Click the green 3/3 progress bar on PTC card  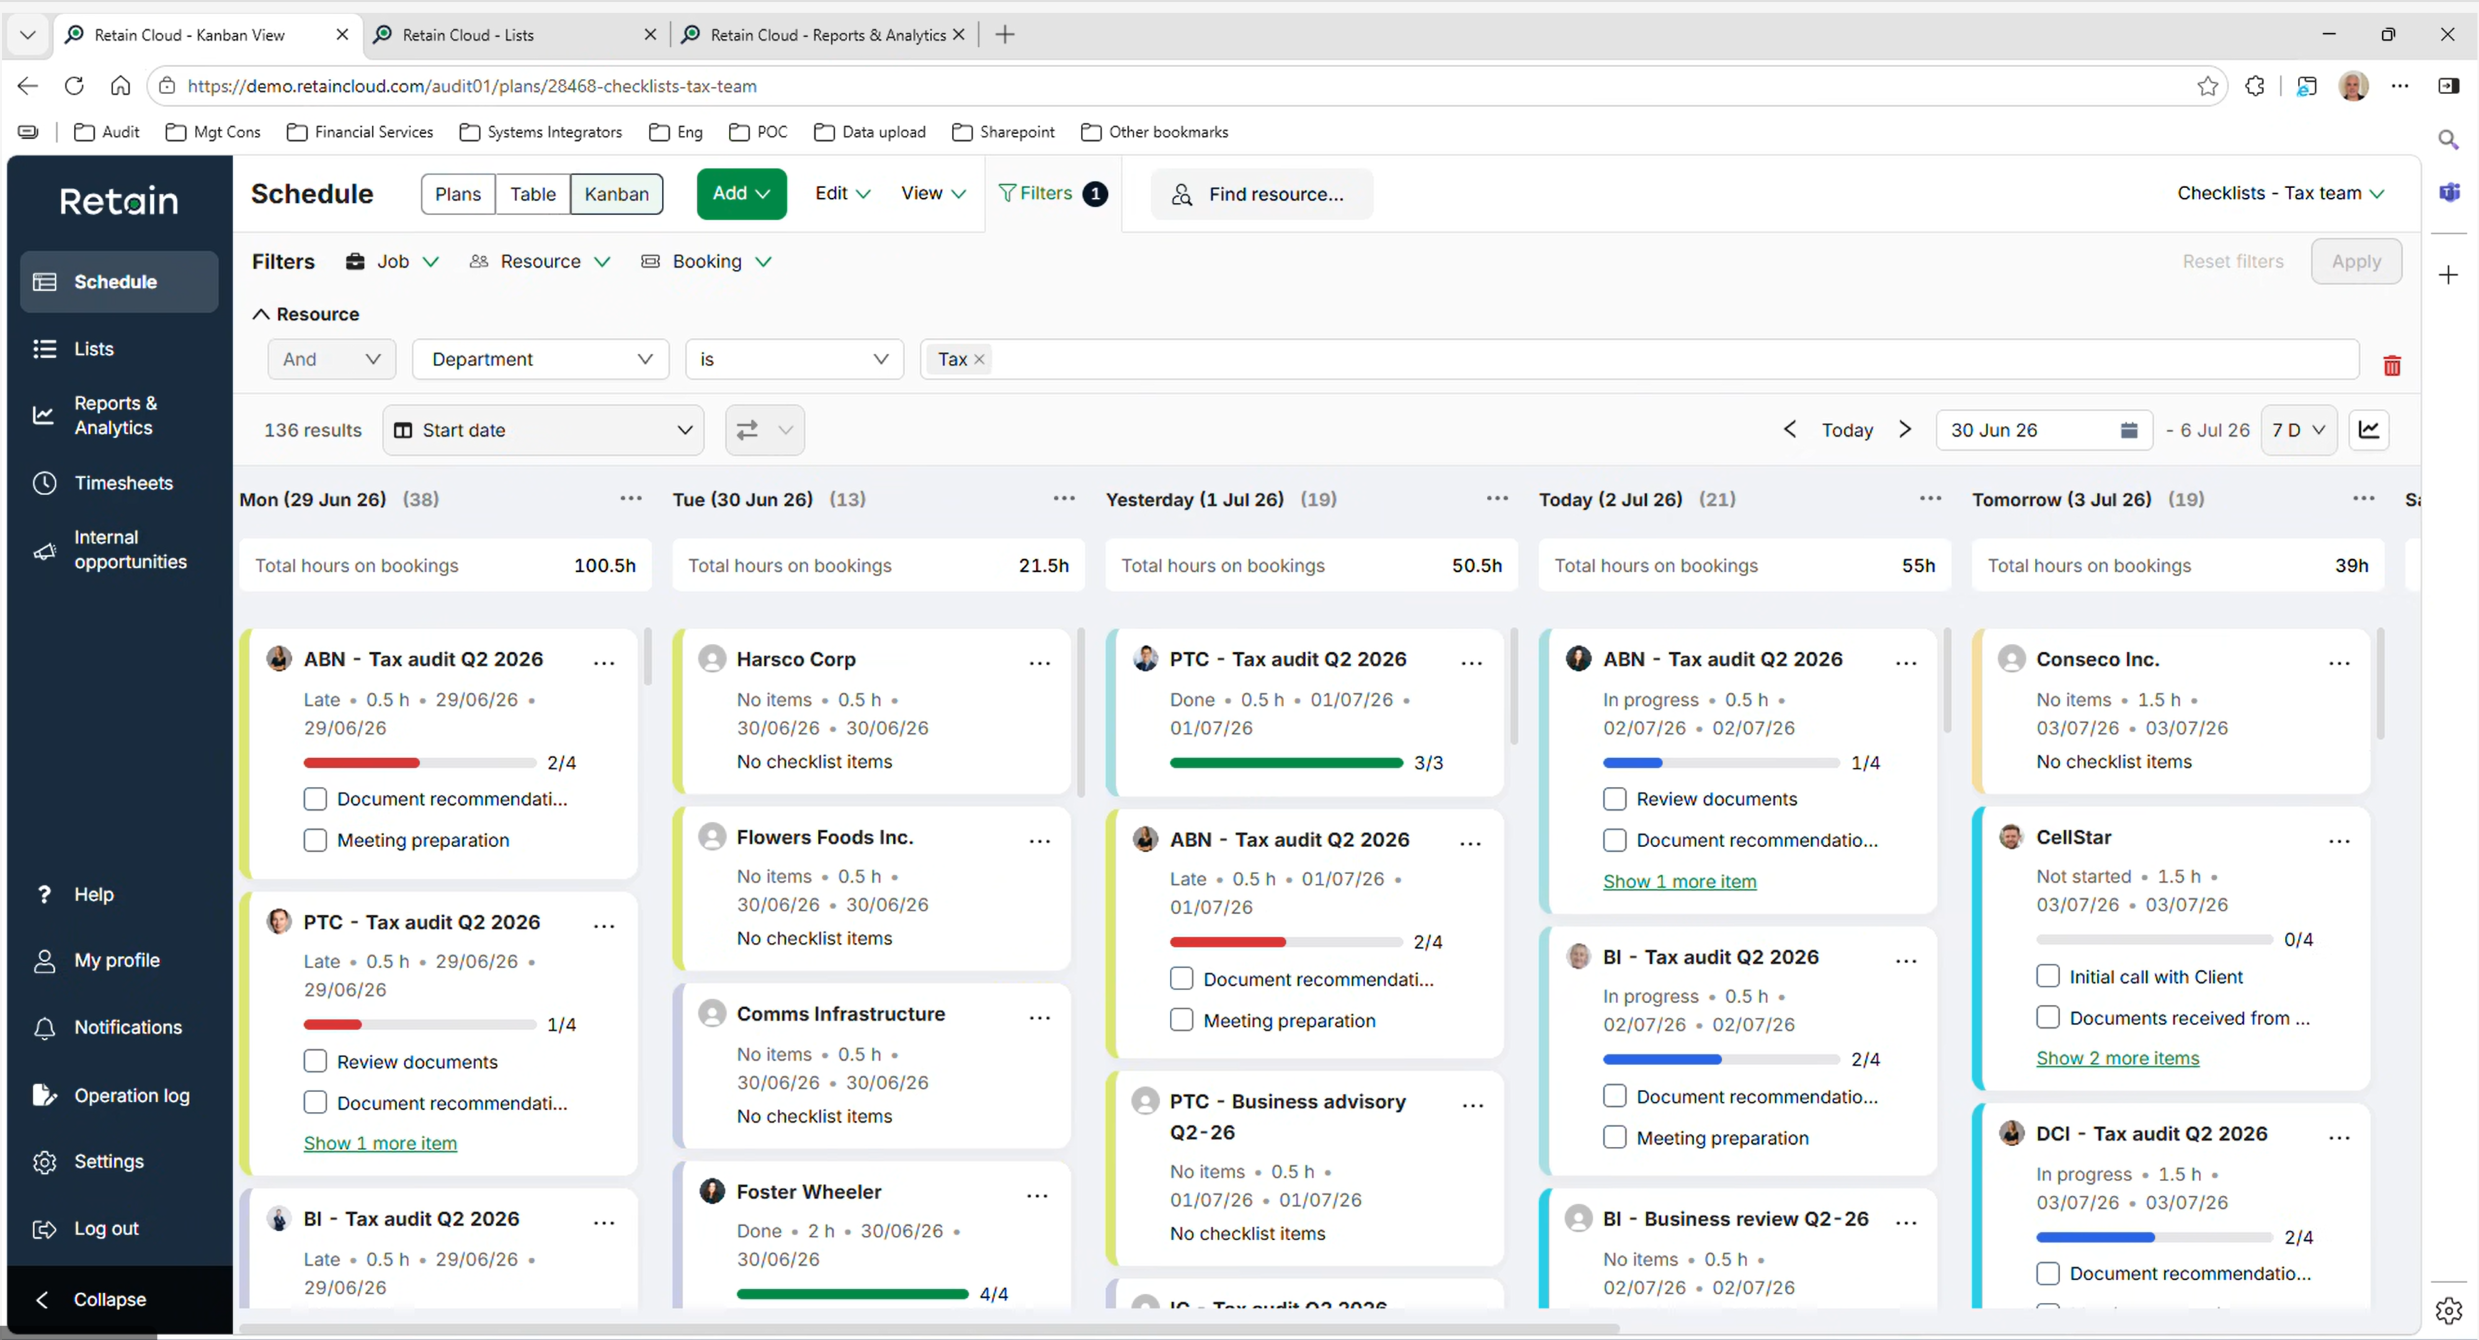[x=1286, y=762]
